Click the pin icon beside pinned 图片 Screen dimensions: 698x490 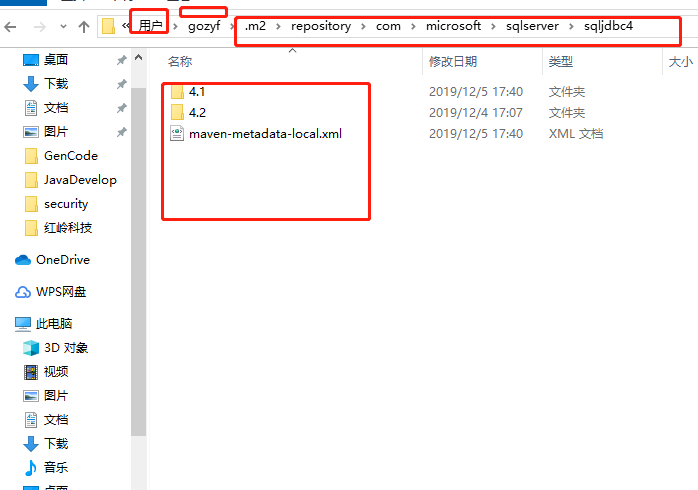[122, 132]
